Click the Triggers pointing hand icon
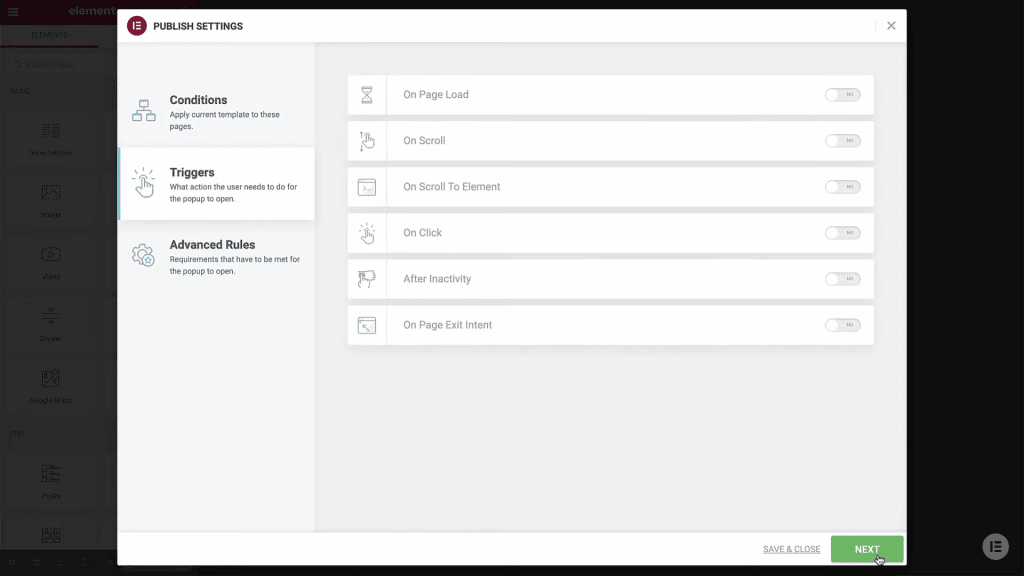 pos(144,182)
